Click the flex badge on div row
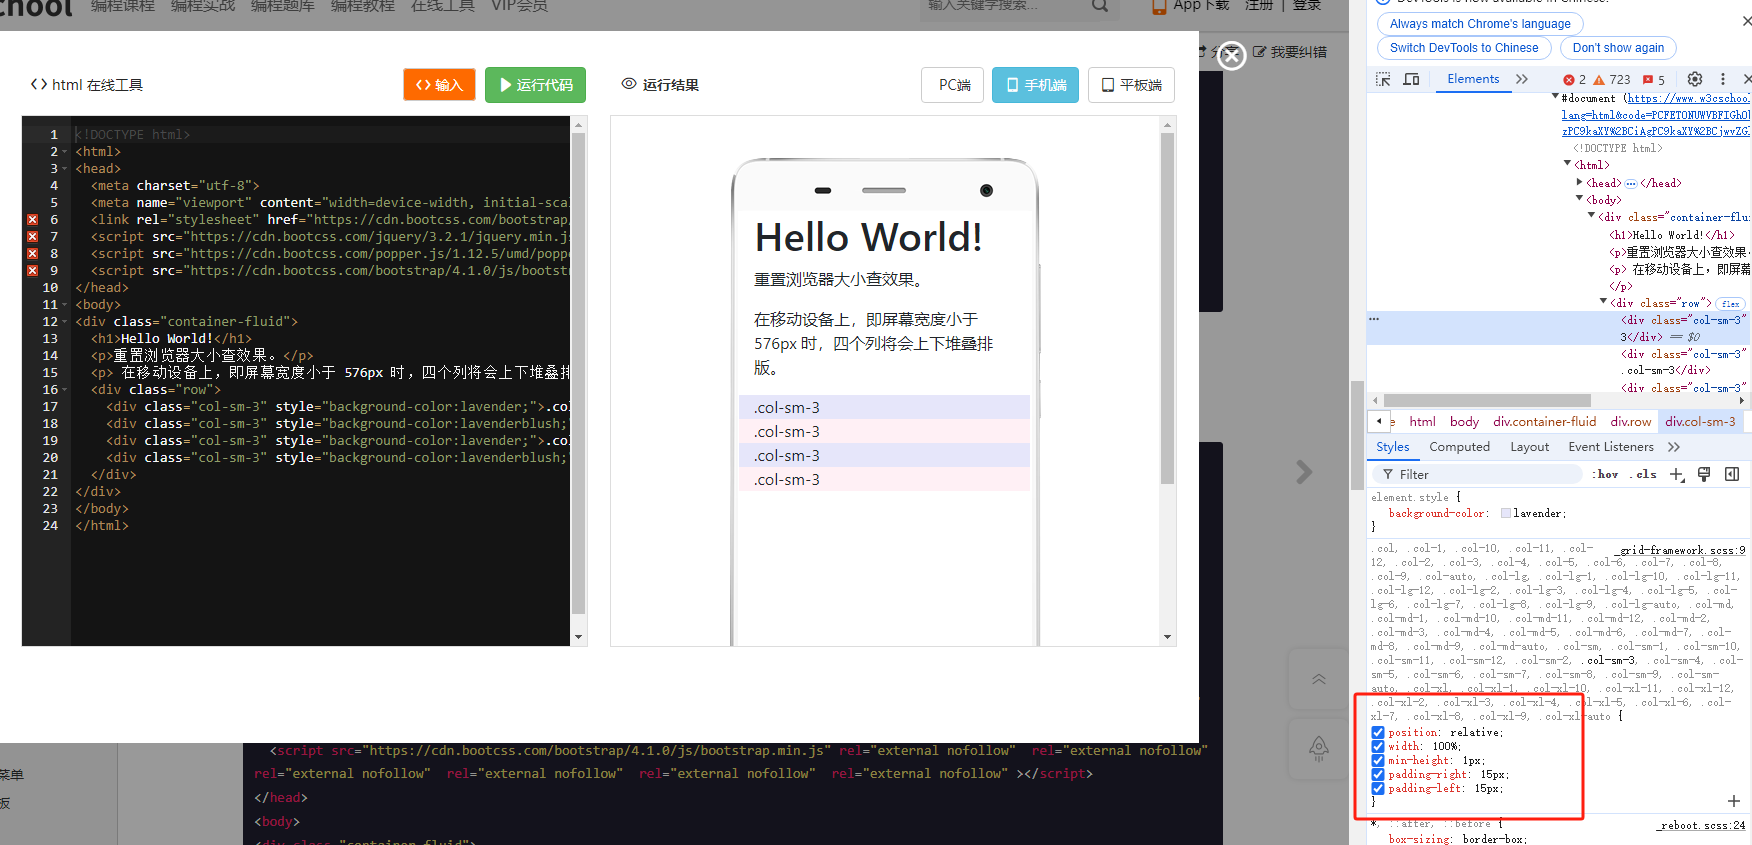The height and width of the screenshot is (845, 1752). coord(1730,304)
